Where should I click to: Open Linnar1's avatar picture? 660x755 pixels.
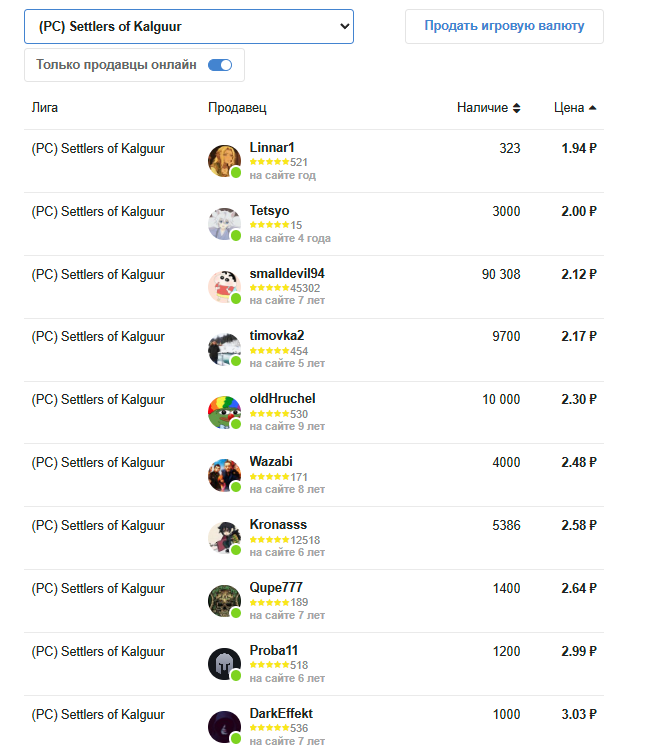pos(224,161)
